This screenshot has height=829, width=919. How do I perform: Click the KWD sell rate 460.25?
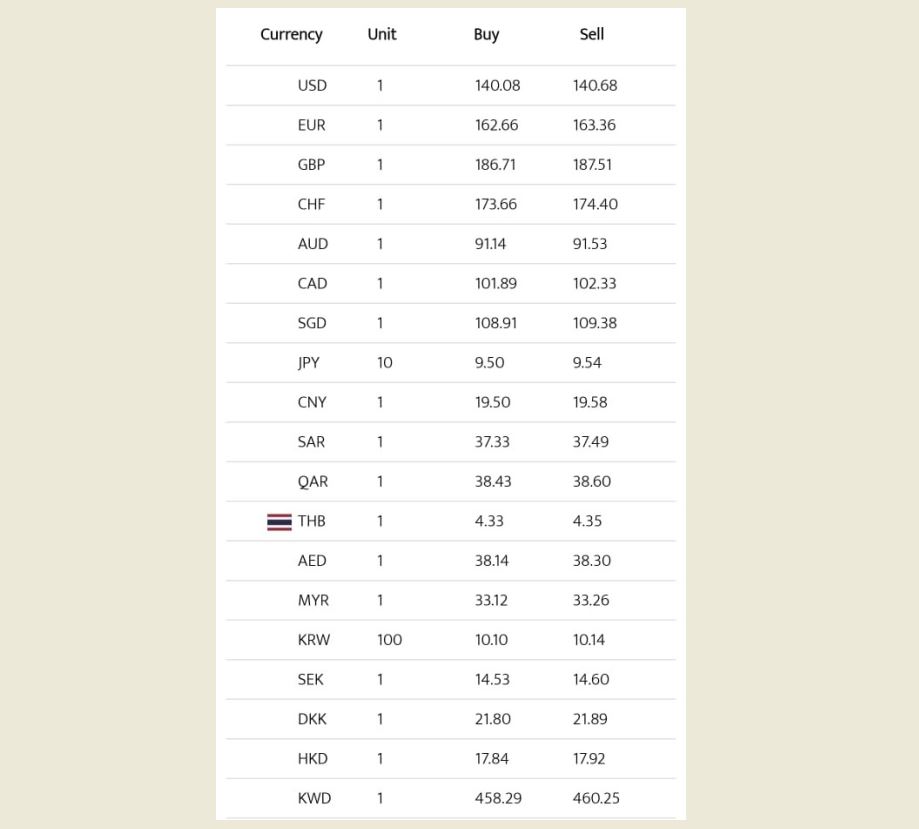point(597,798)
